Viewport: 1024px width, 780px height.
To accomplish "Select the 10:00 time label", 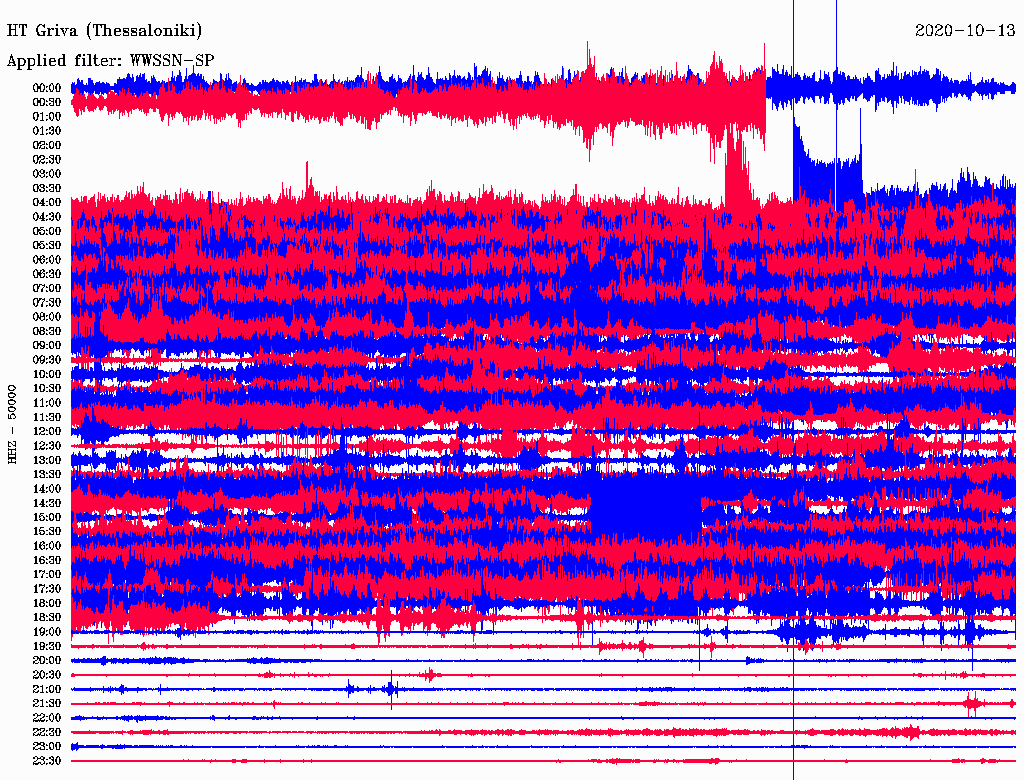I will coord(47,374).
